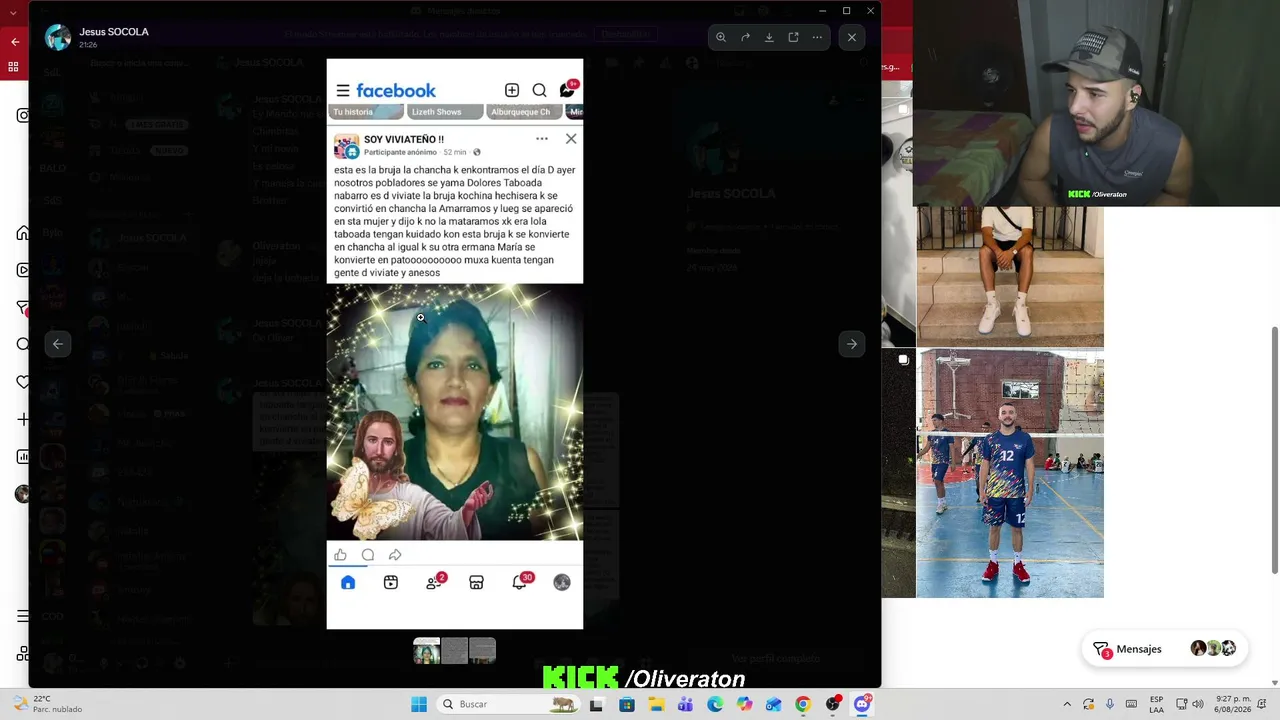Viewport: 1280px width, 720px height.
Task: Select the second thumbnail in the image strip
Action: (x=455, y=651)
